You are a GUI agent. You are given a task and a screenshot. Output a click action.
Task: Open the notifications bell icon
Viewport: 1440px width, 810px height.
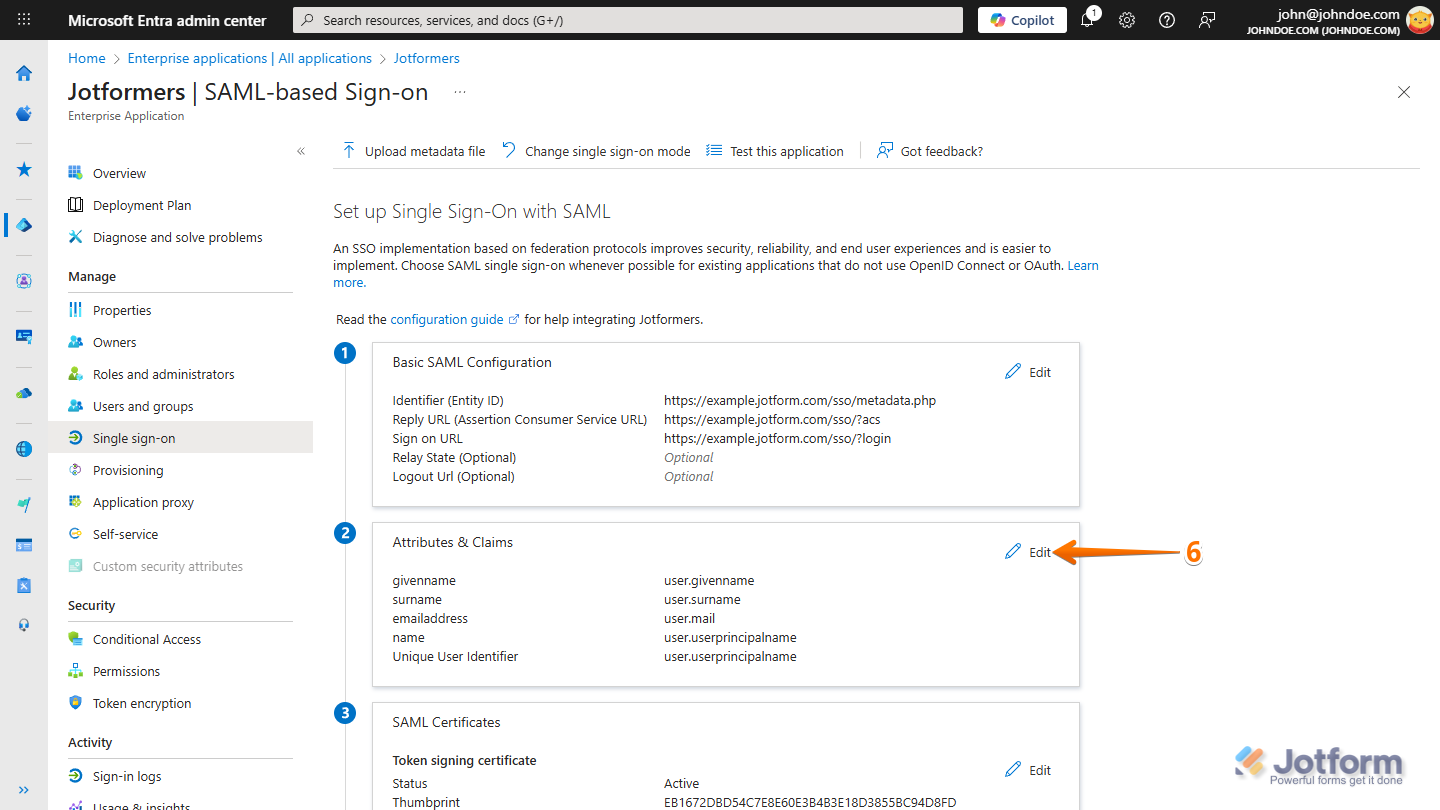coord(1088,20)
